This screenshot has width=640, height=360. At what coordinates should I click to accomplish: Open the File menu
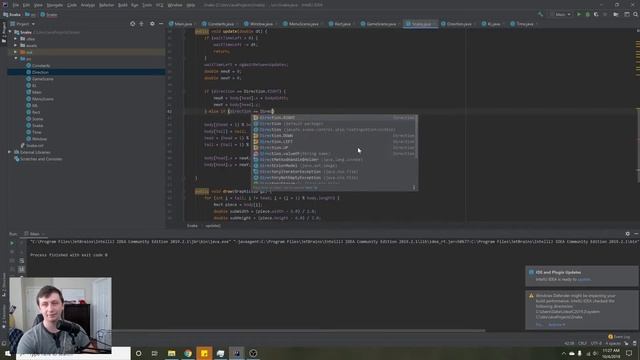[16, 5]
